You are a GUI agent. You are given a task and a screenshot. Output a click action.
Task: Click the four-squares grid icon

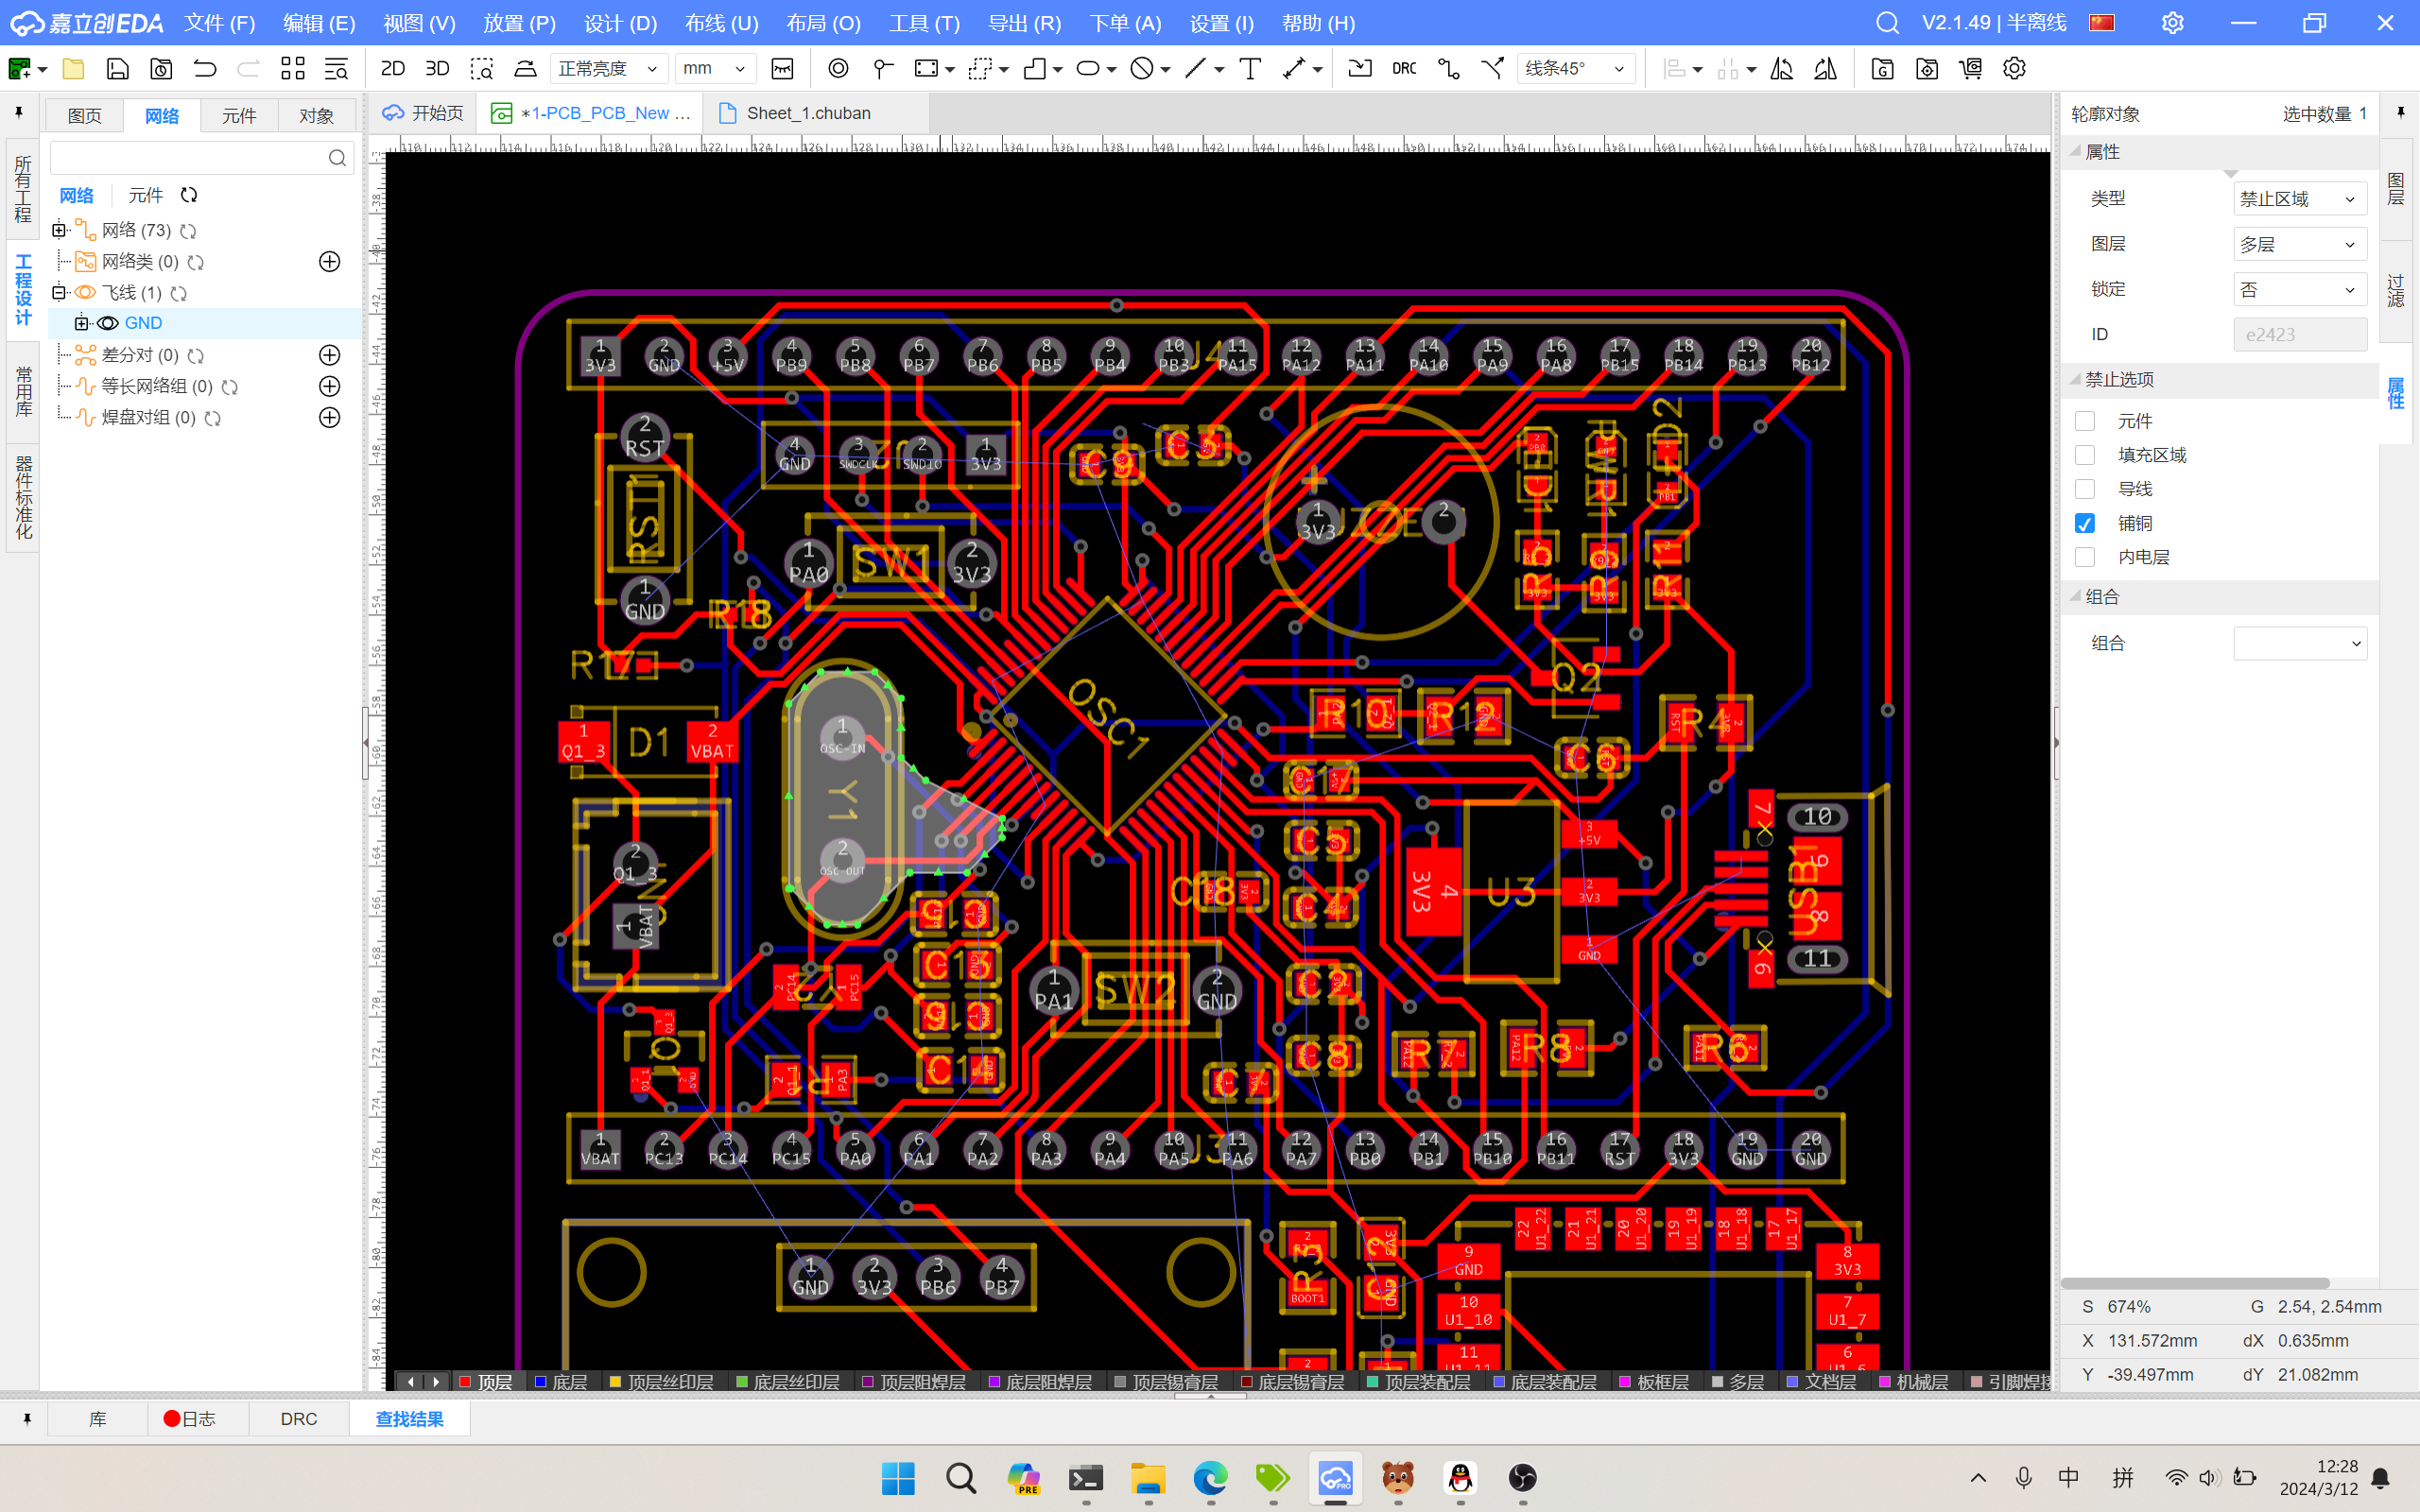click(x=293, y=68)
